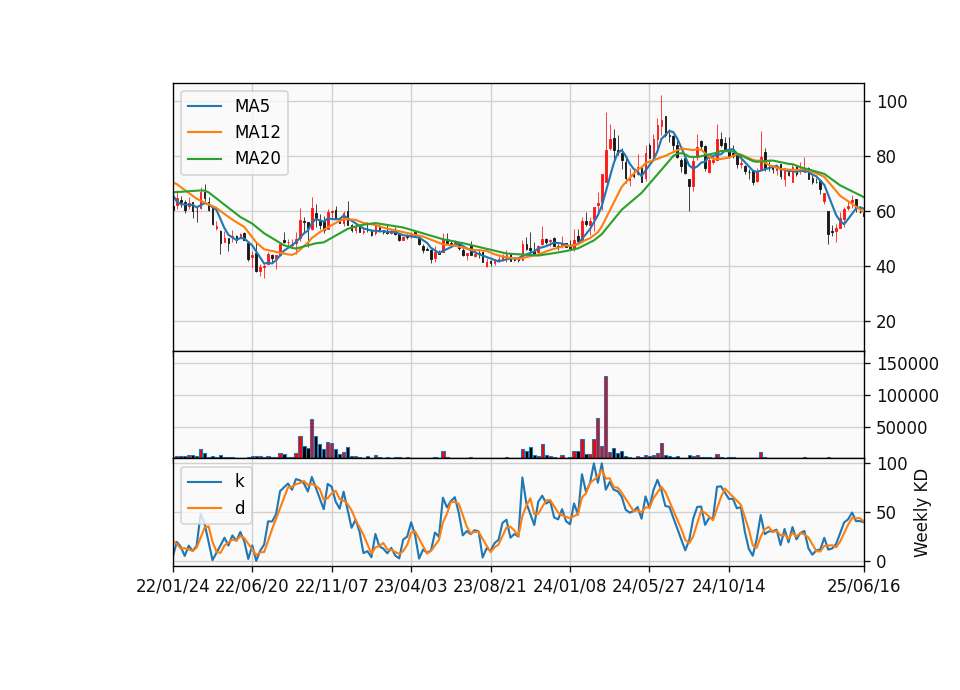Screen dimensions: 960x690
Task: Click the k legend label
Action: (239, 481)
